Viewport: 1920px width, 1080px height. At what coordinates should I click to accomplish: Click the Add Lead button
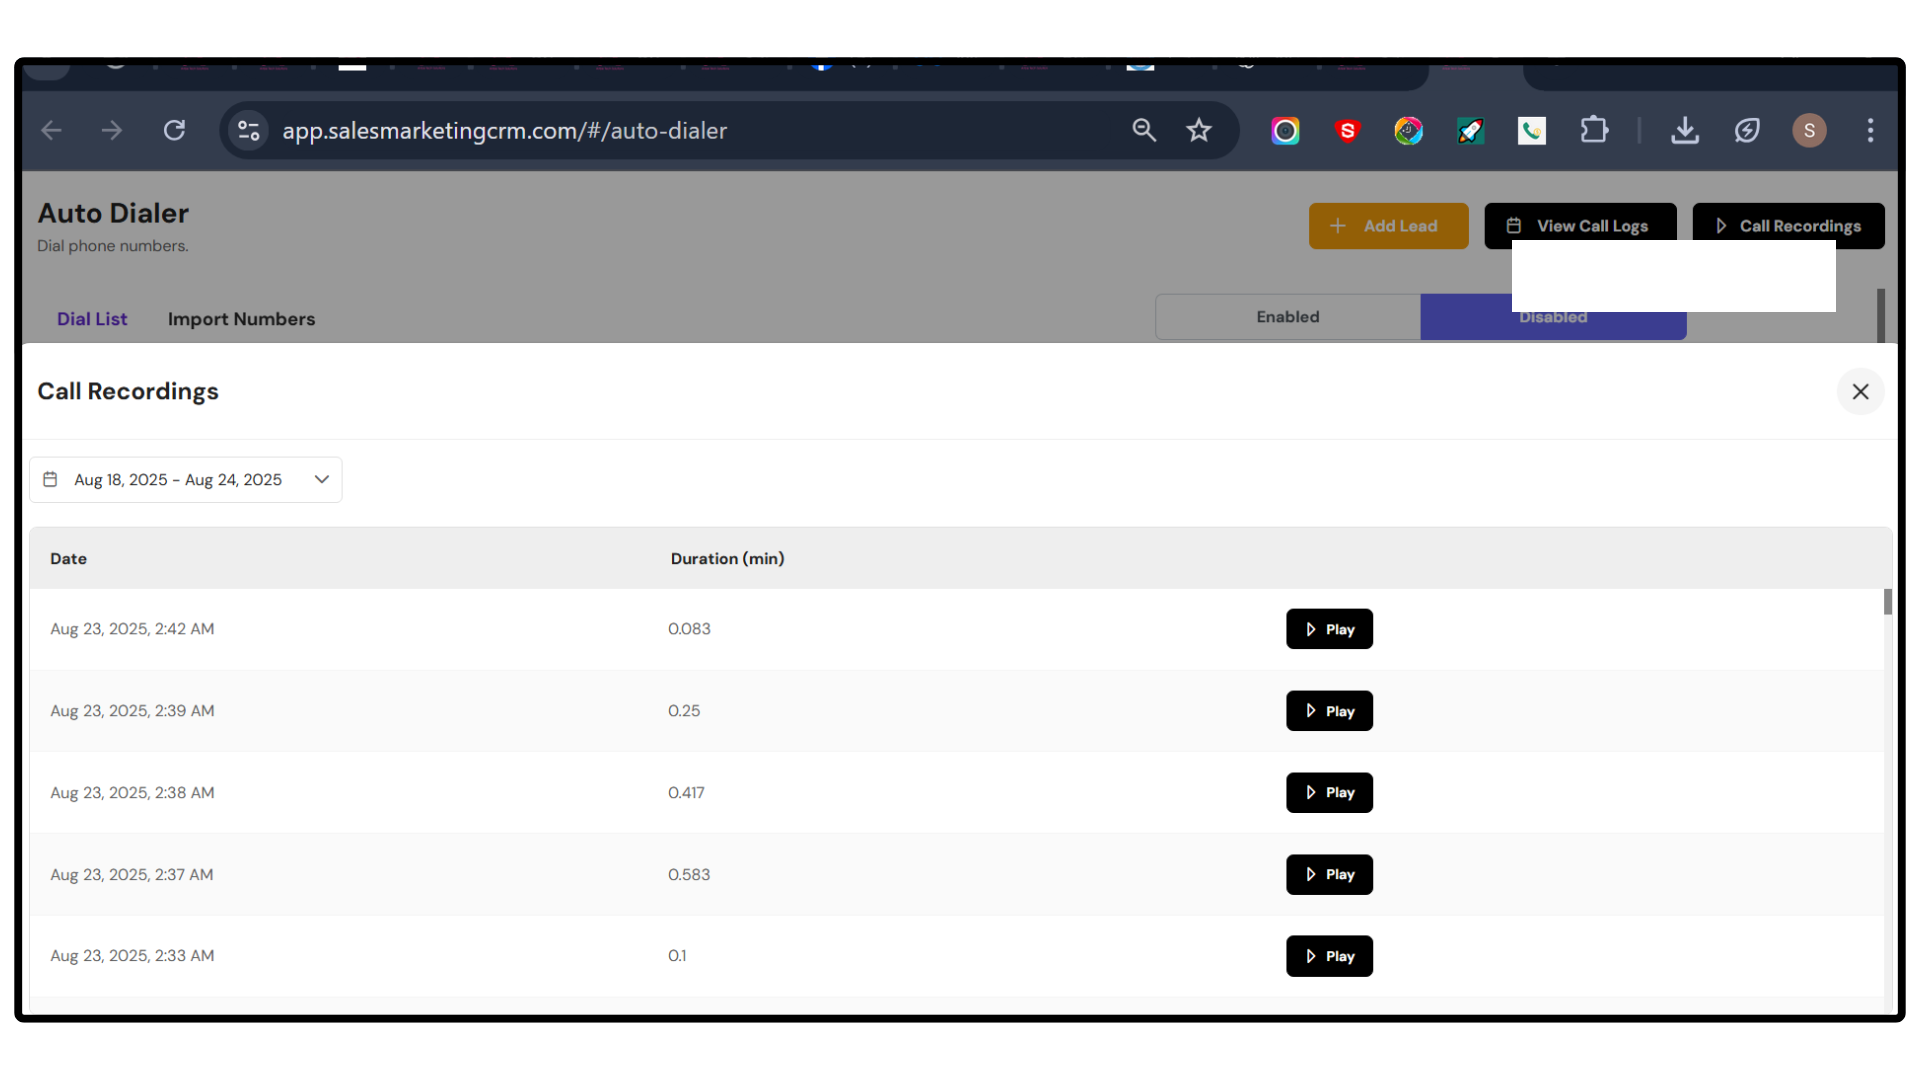[1388, 226]
